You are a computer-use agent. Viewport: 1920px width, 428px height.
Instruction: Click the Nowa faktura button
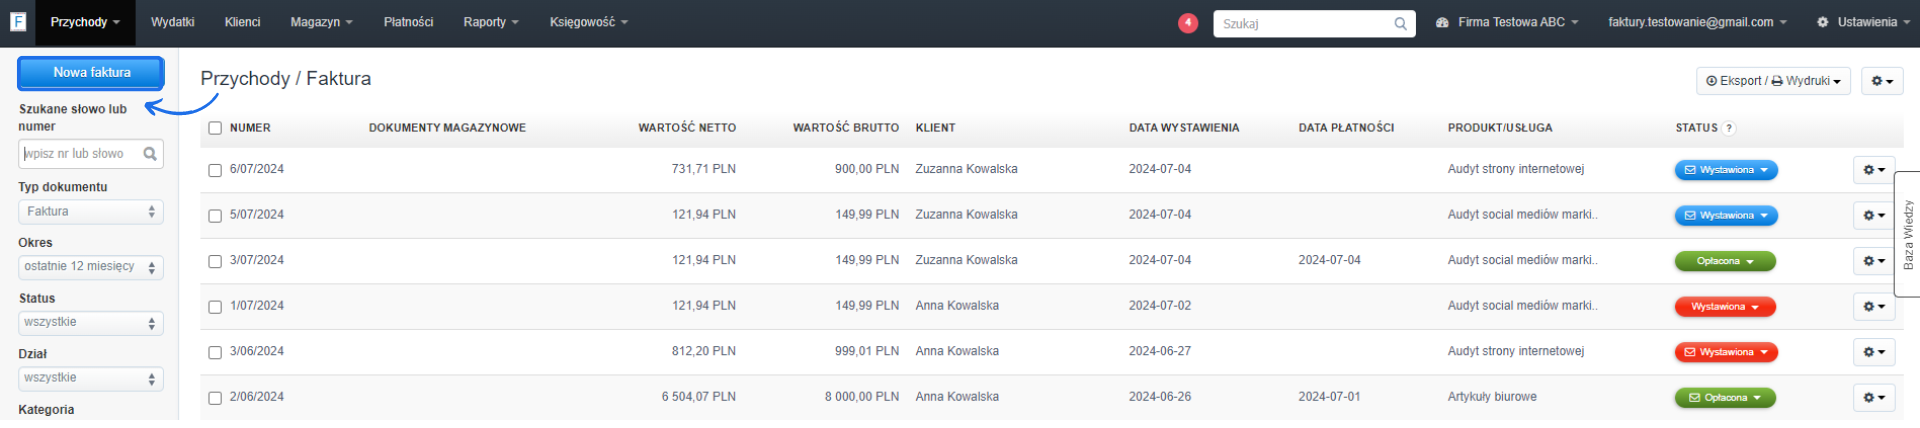click(91, 73)
